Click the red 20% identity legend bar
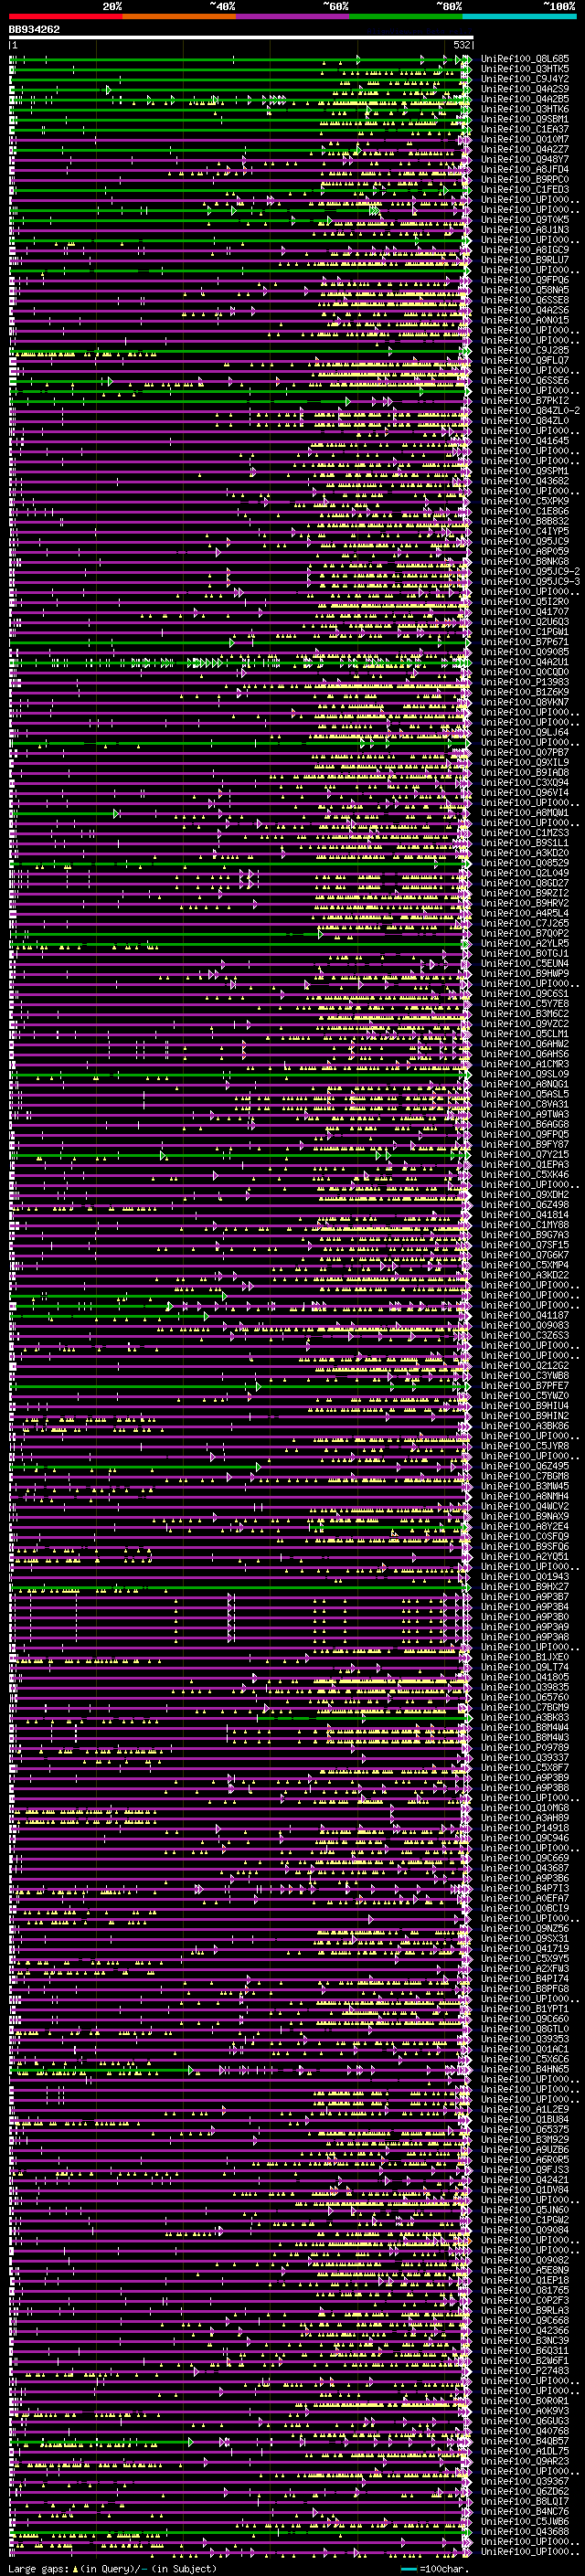The height and width of the screenshot is (2576, 585). tap(65, 16)
